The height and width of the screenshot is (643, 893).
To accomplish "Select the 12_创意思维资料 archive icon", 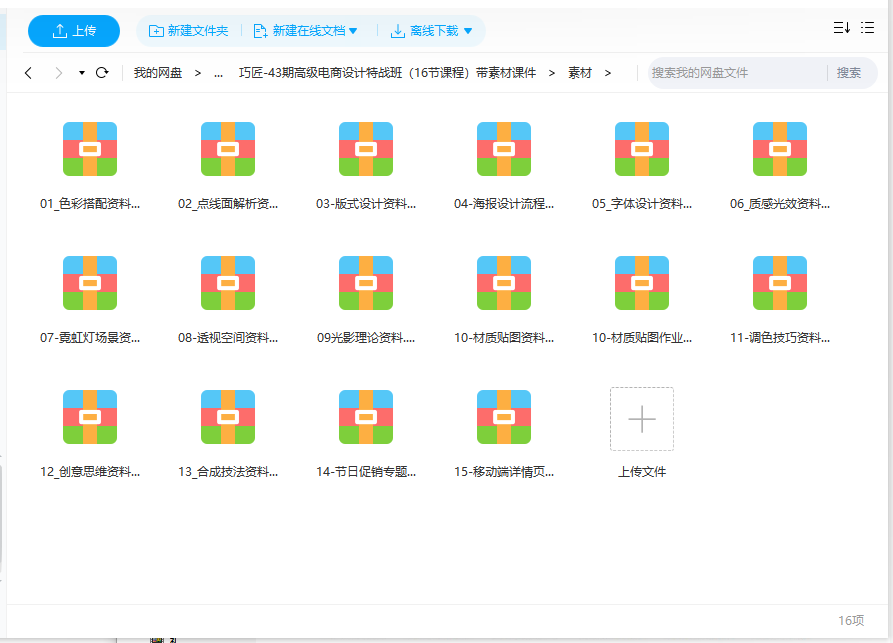I will (90, 416).
